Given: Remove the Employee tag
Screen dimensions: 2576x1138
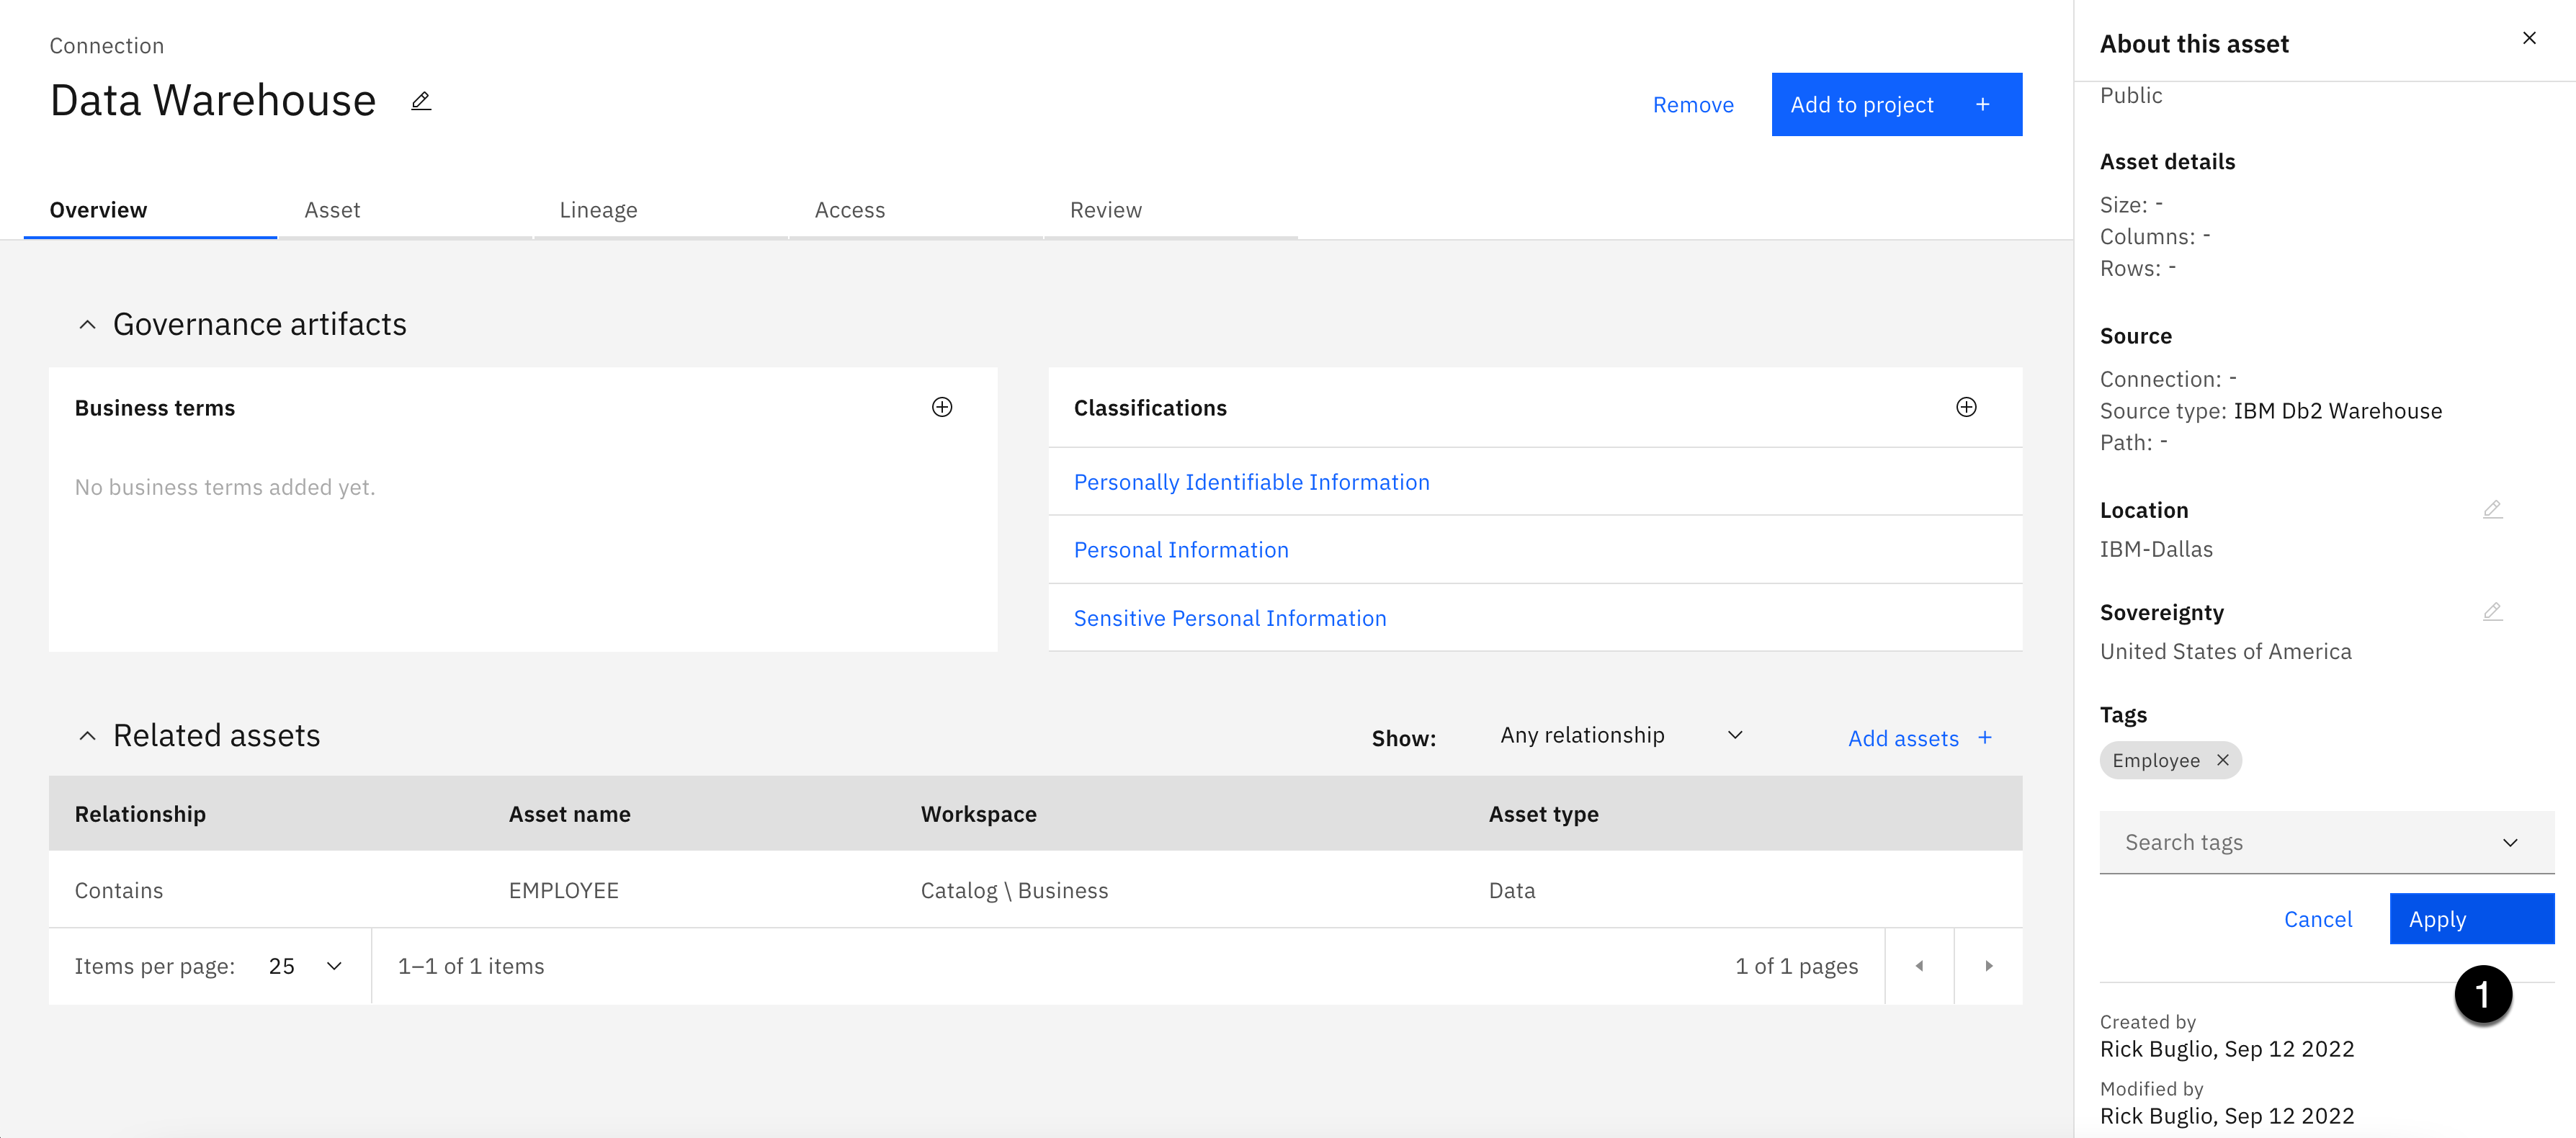Looking at the screenshot, I should pos(2222,760).
